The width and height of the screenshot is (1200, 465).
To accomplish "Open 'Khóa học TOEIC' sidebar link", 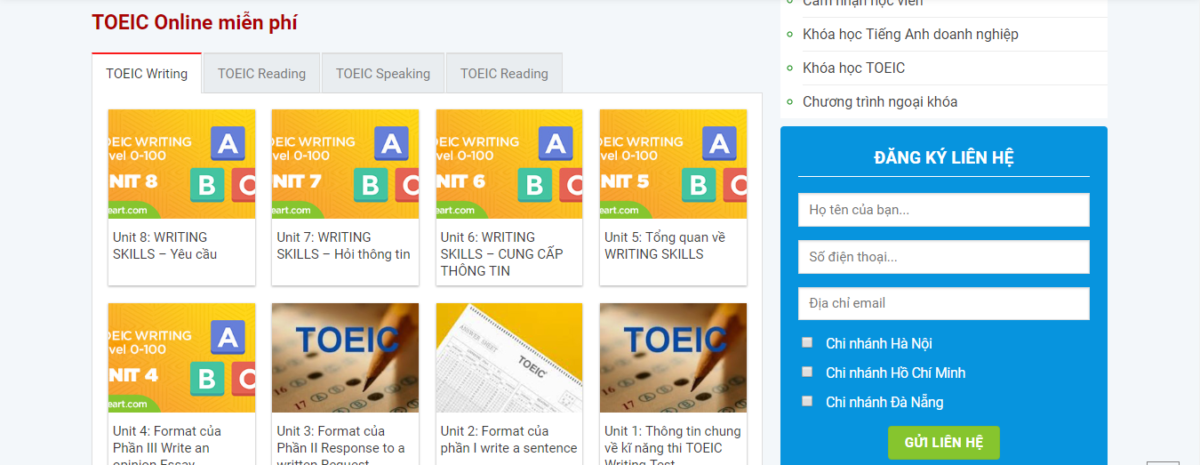I will click(853, 68).
